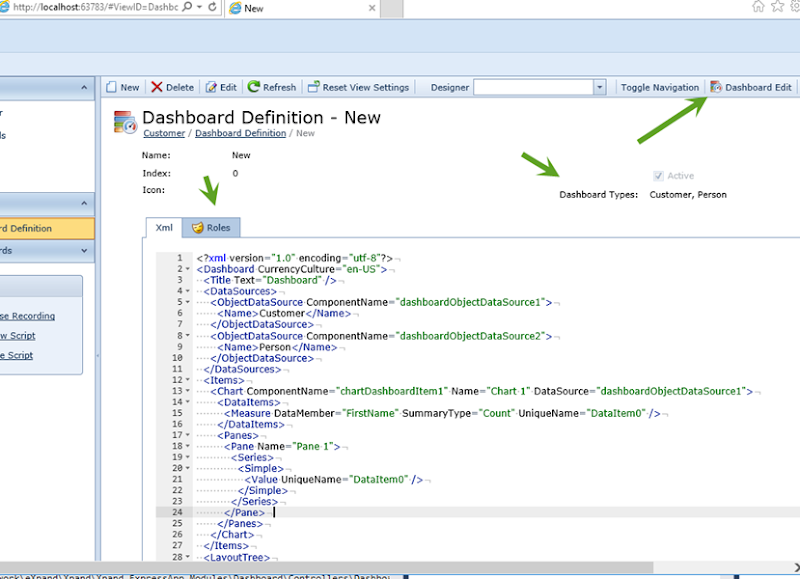Click the Dashboard Definition header icon
The image size is (800, 579).
[126, 123]
